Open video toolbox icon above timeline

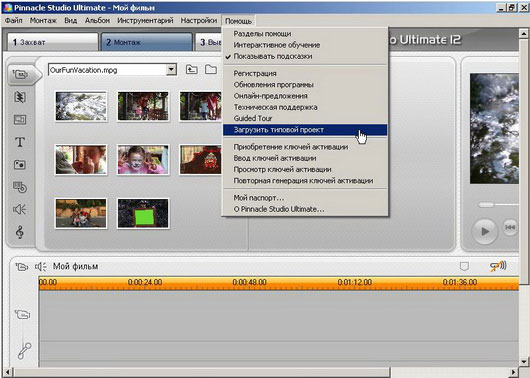[x=22, y=267]
